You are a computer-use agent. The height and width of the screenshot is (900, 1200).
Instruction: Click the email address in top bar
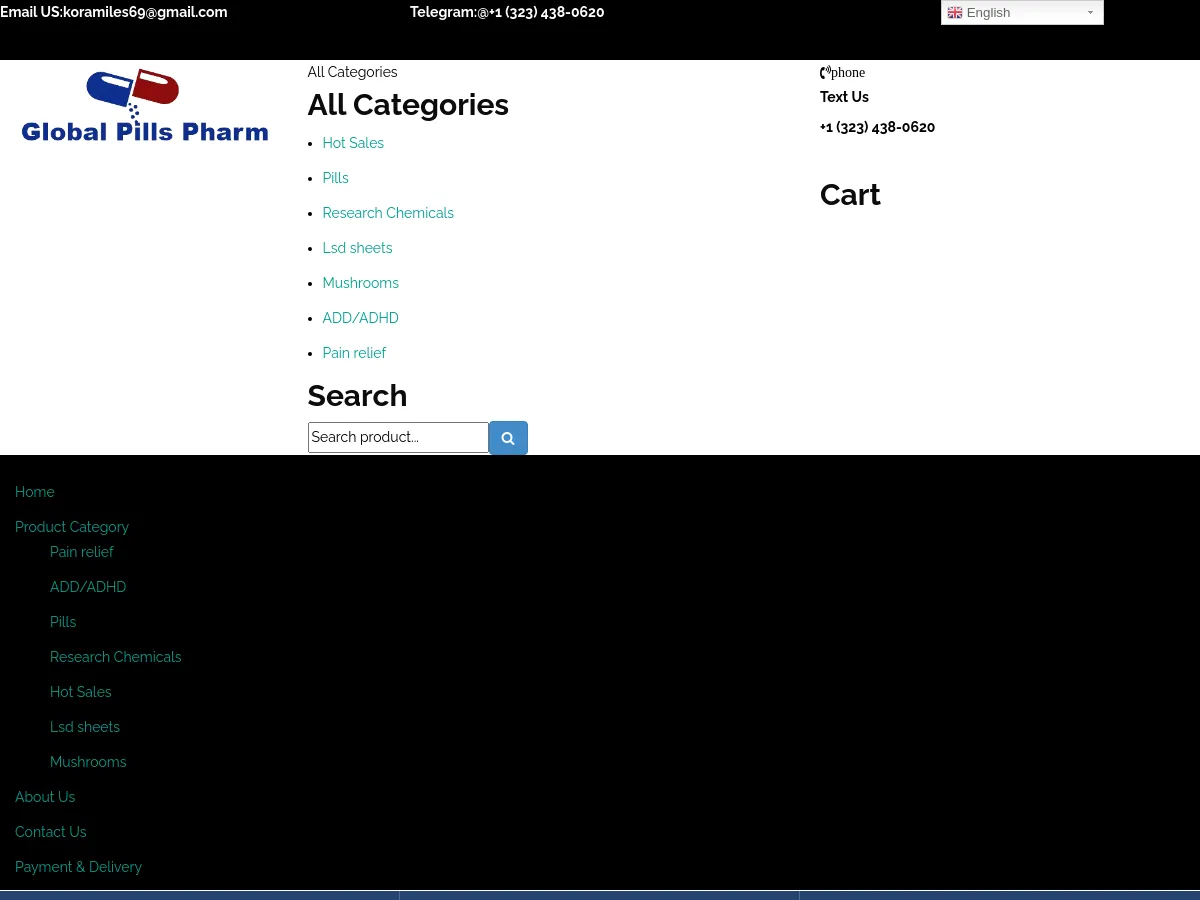point(145,12)
